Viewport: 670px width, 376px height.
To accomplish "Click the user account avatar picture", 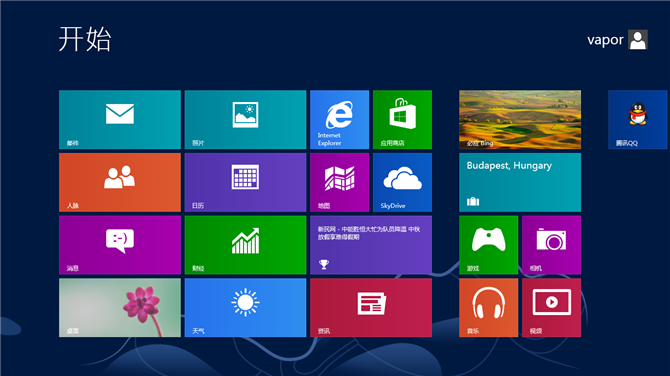I will coord(638,40).
